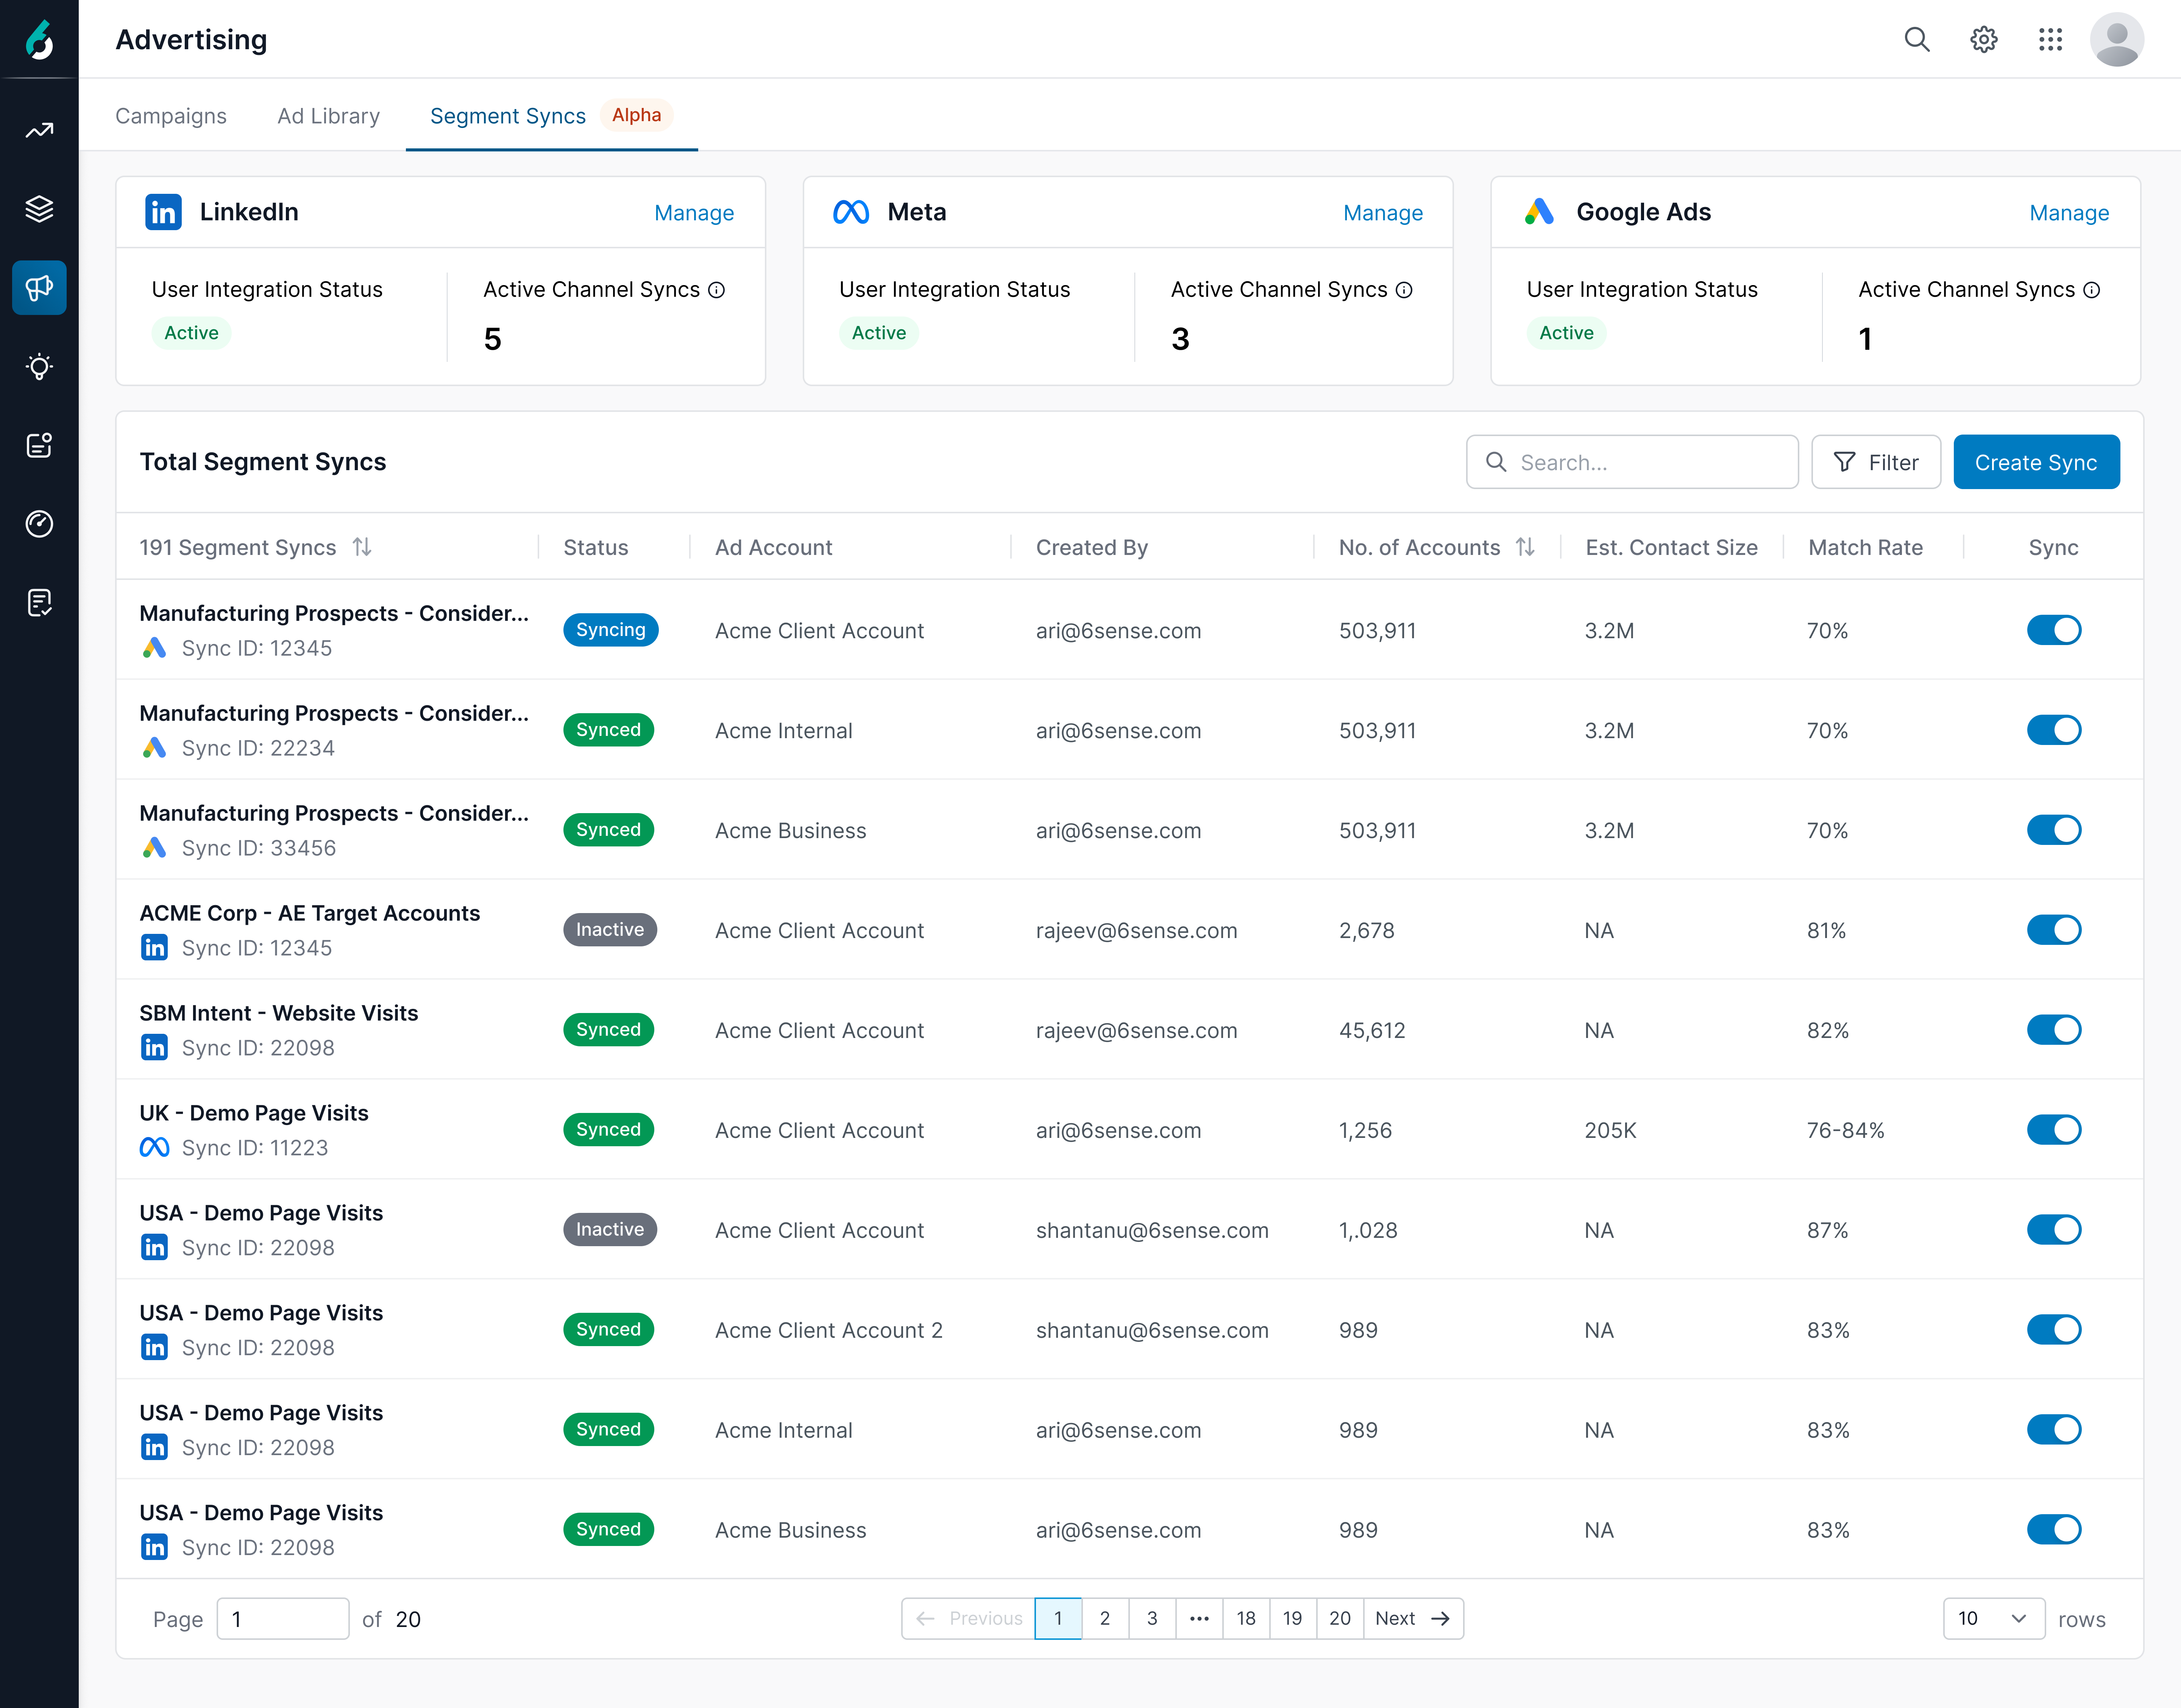This screenshot has width=2181, height=1708.
Task: Toggle sync for ACME Corp AE Target Accounts
Action: [x=2054, y=930]
